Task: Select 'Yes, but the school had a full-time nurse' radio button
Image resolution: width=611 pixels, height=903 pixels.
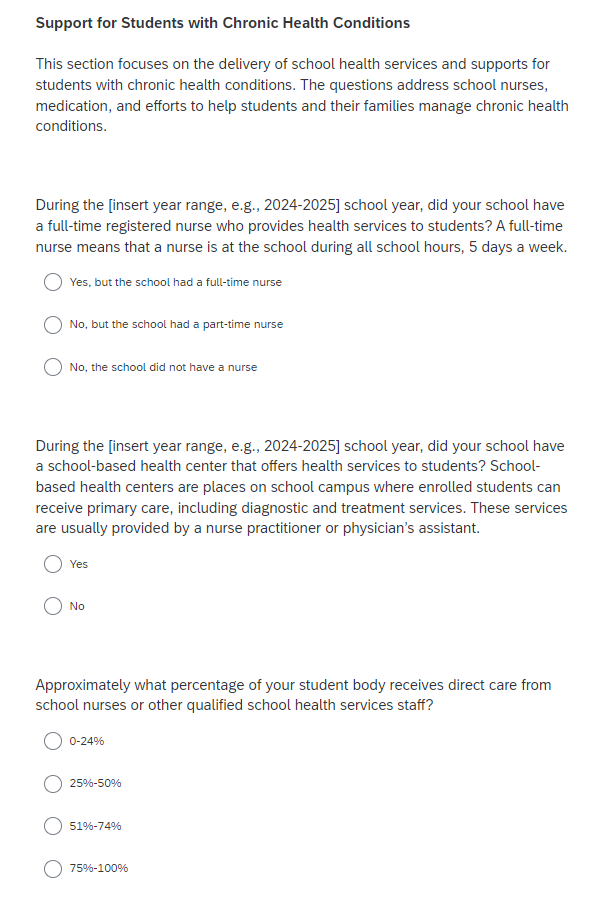Action: tap(53, 282)
